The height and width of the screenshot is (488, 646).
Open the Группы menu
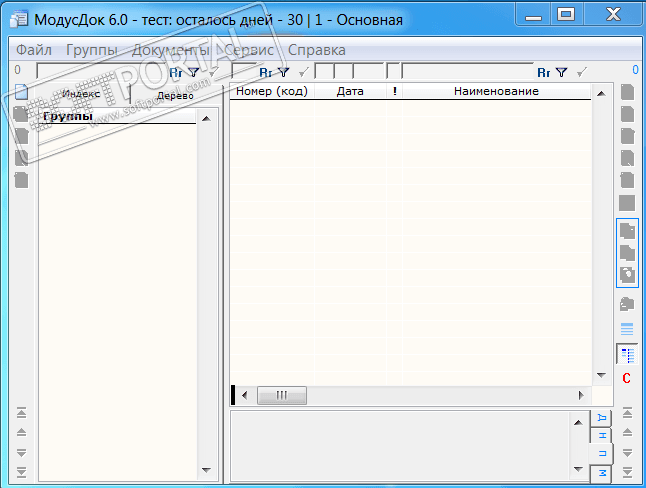[x=92, y=50]
